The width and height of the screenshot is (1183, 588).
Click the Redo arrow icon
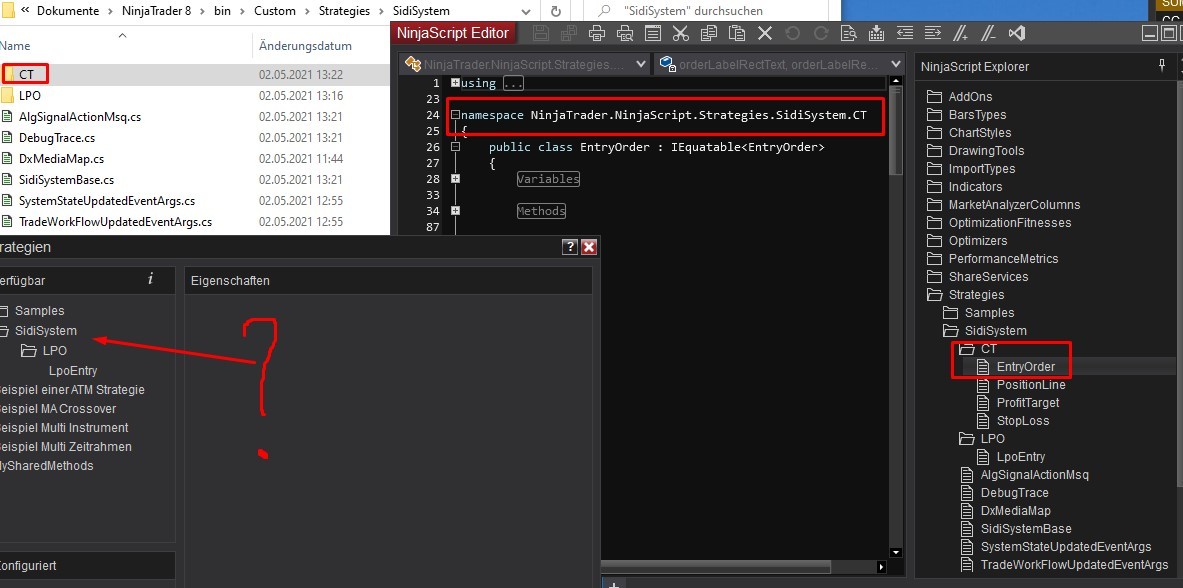click(821, 32)
